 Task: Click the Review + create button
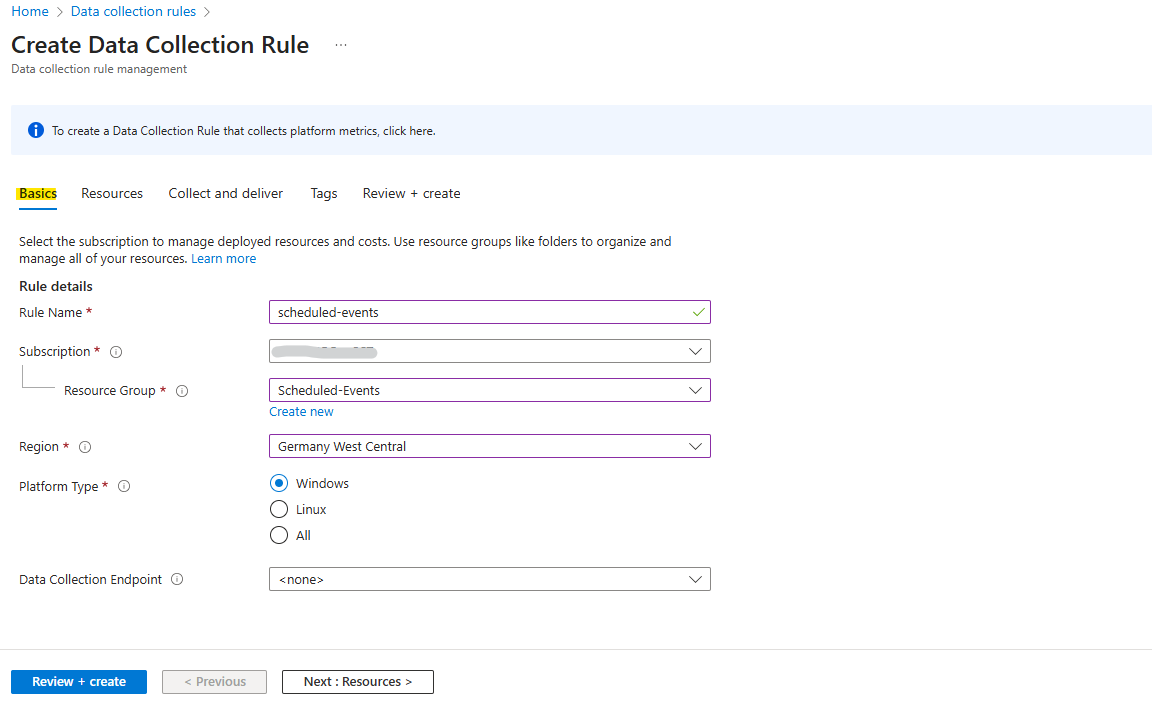point(79,682)
